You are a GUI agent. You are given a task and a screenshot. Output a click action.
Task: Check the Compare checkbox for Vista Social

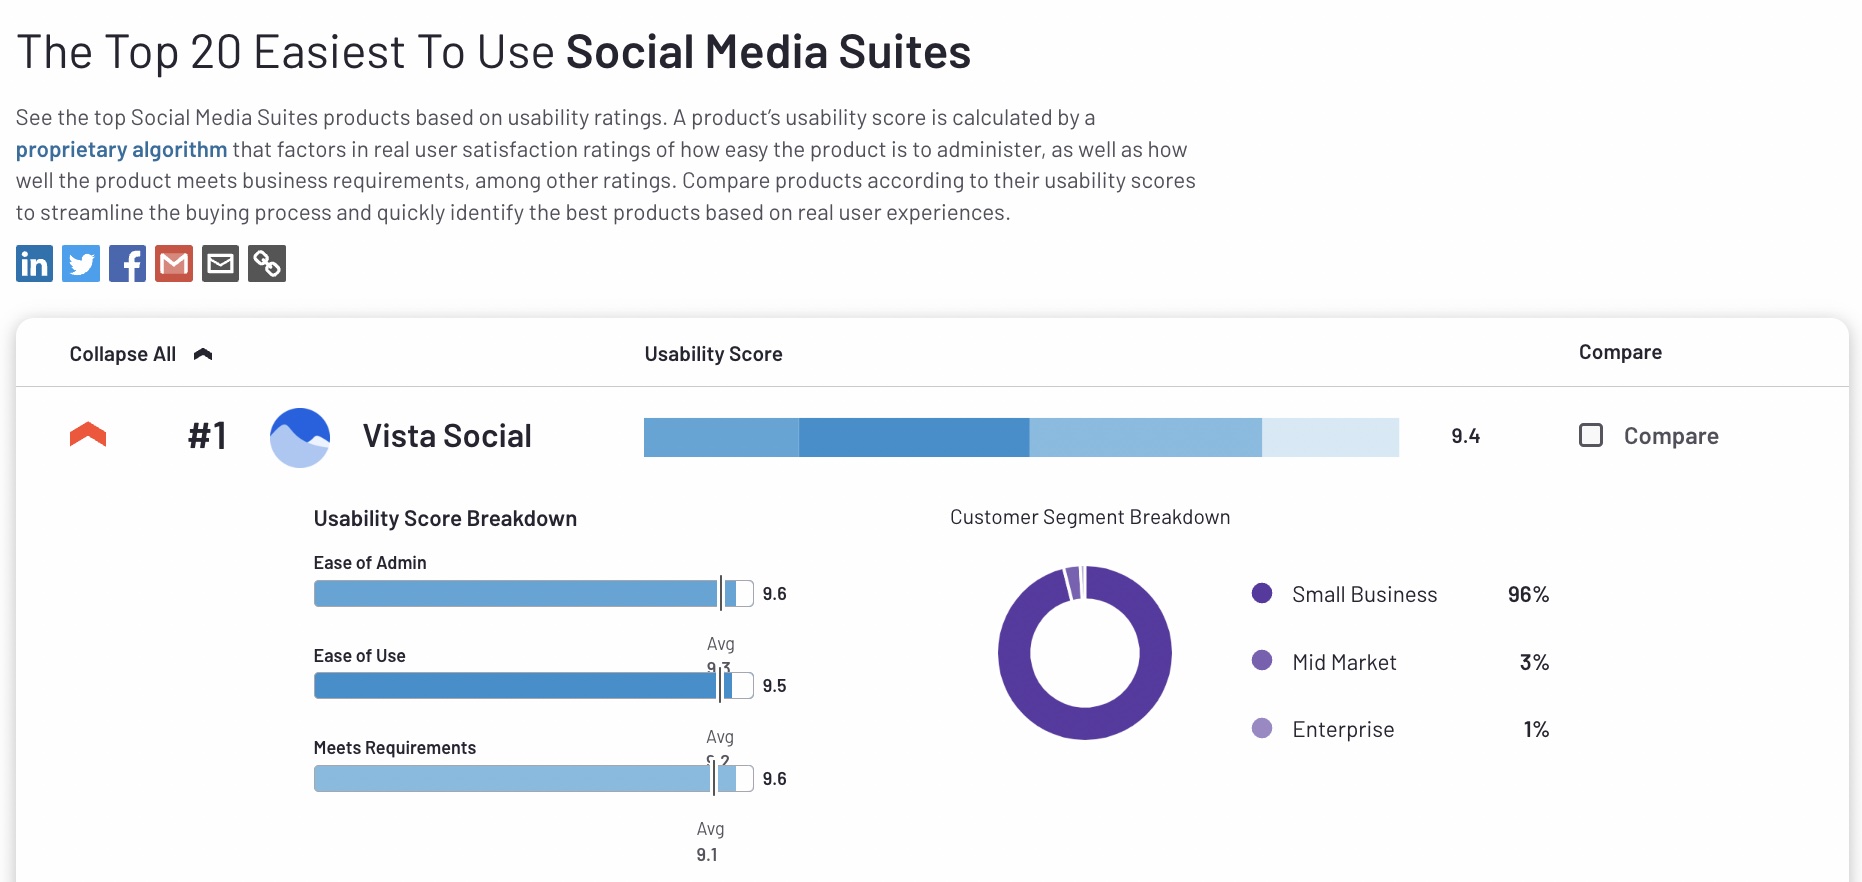point(1591,435)
